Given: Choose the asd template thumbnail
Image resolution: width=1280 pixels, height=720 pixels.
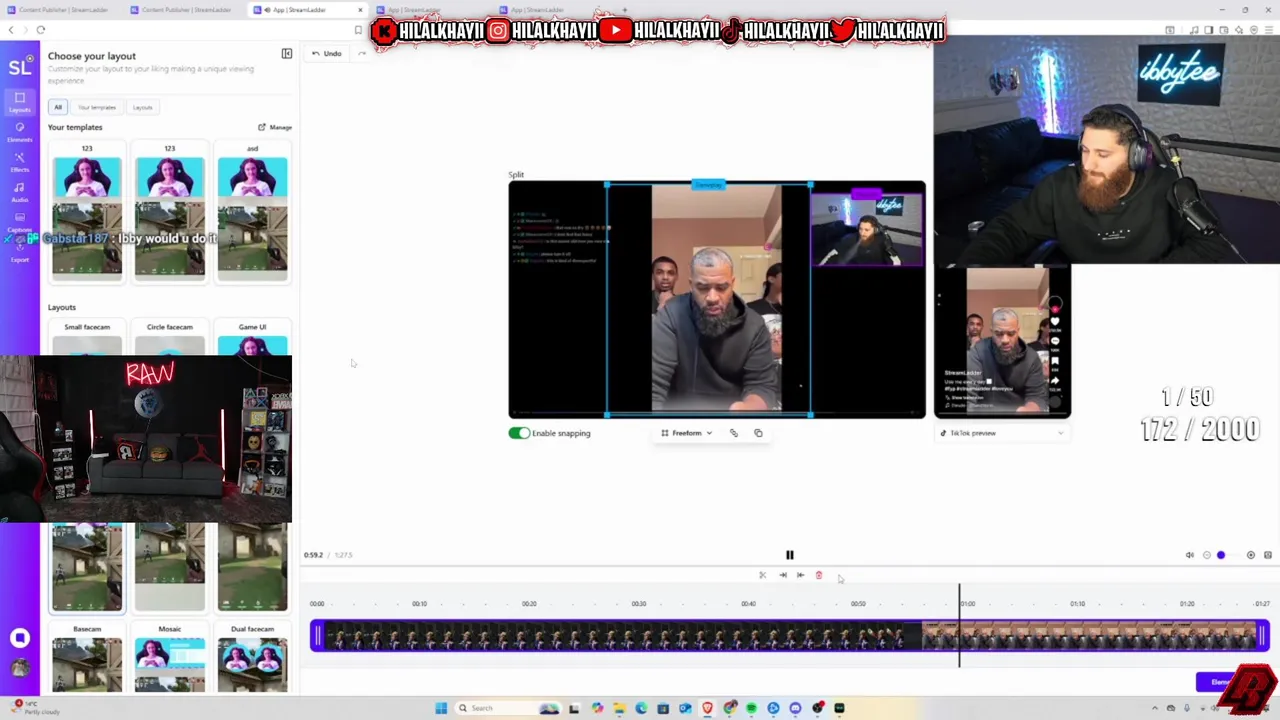Looking at the screenshot, I should click(x=252, y=216).
